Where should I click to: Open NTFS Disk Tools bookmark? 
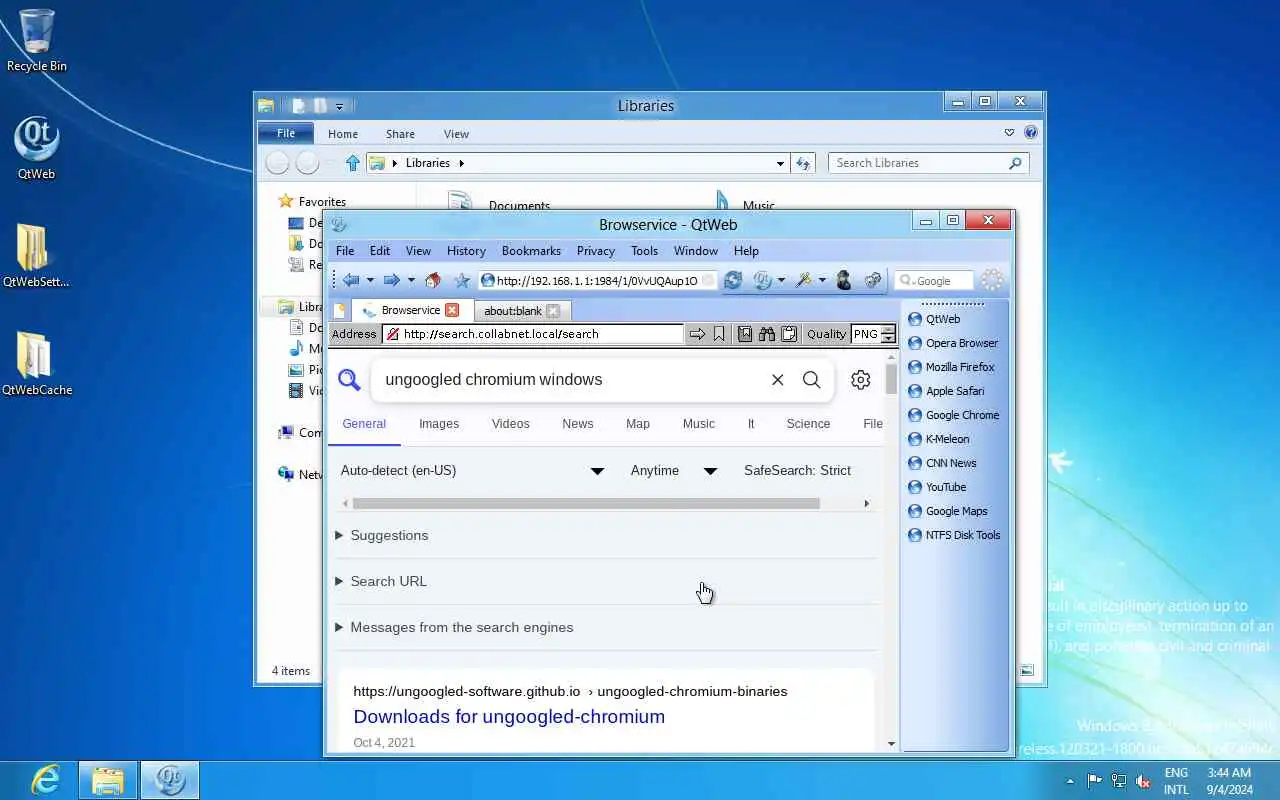[954, 535]
